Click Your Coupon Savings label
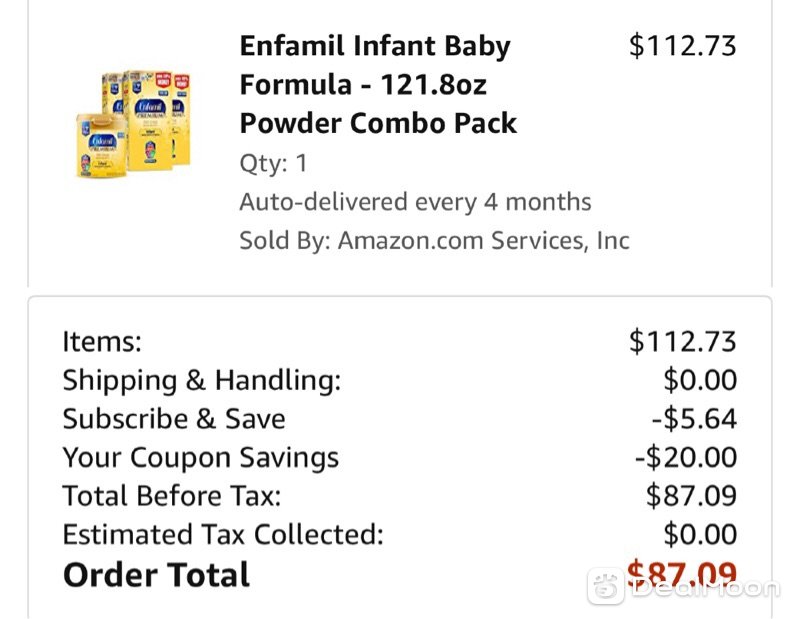This screenshot has height=619, width=800. coord(201,458)
